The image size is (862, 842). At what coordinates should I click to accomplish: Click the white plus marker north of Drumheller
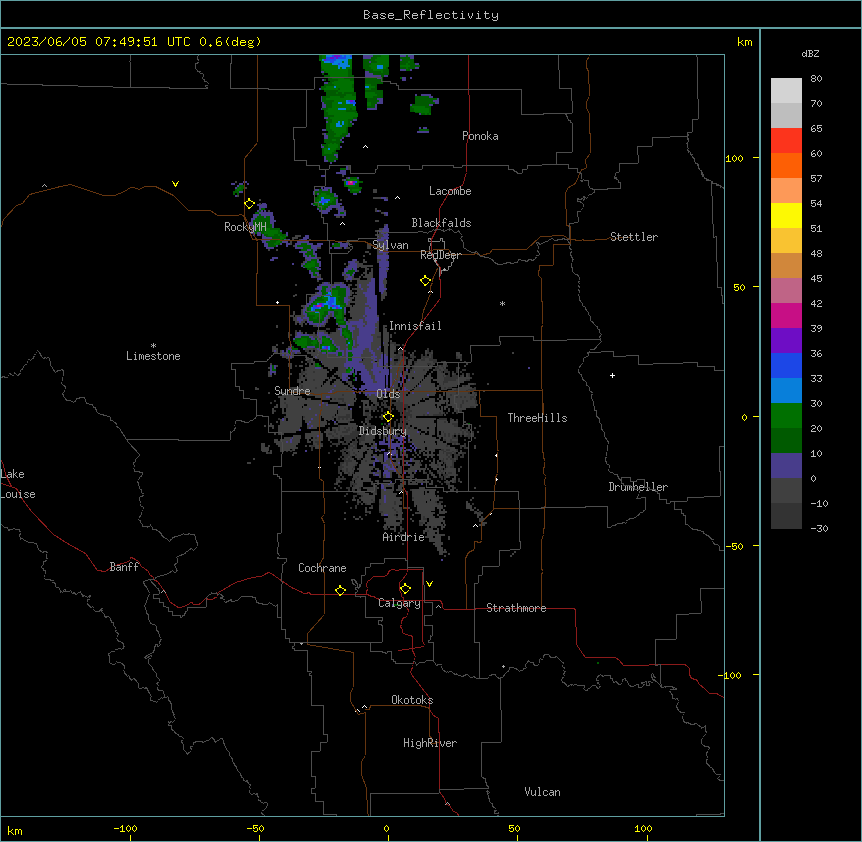(612, 375)
